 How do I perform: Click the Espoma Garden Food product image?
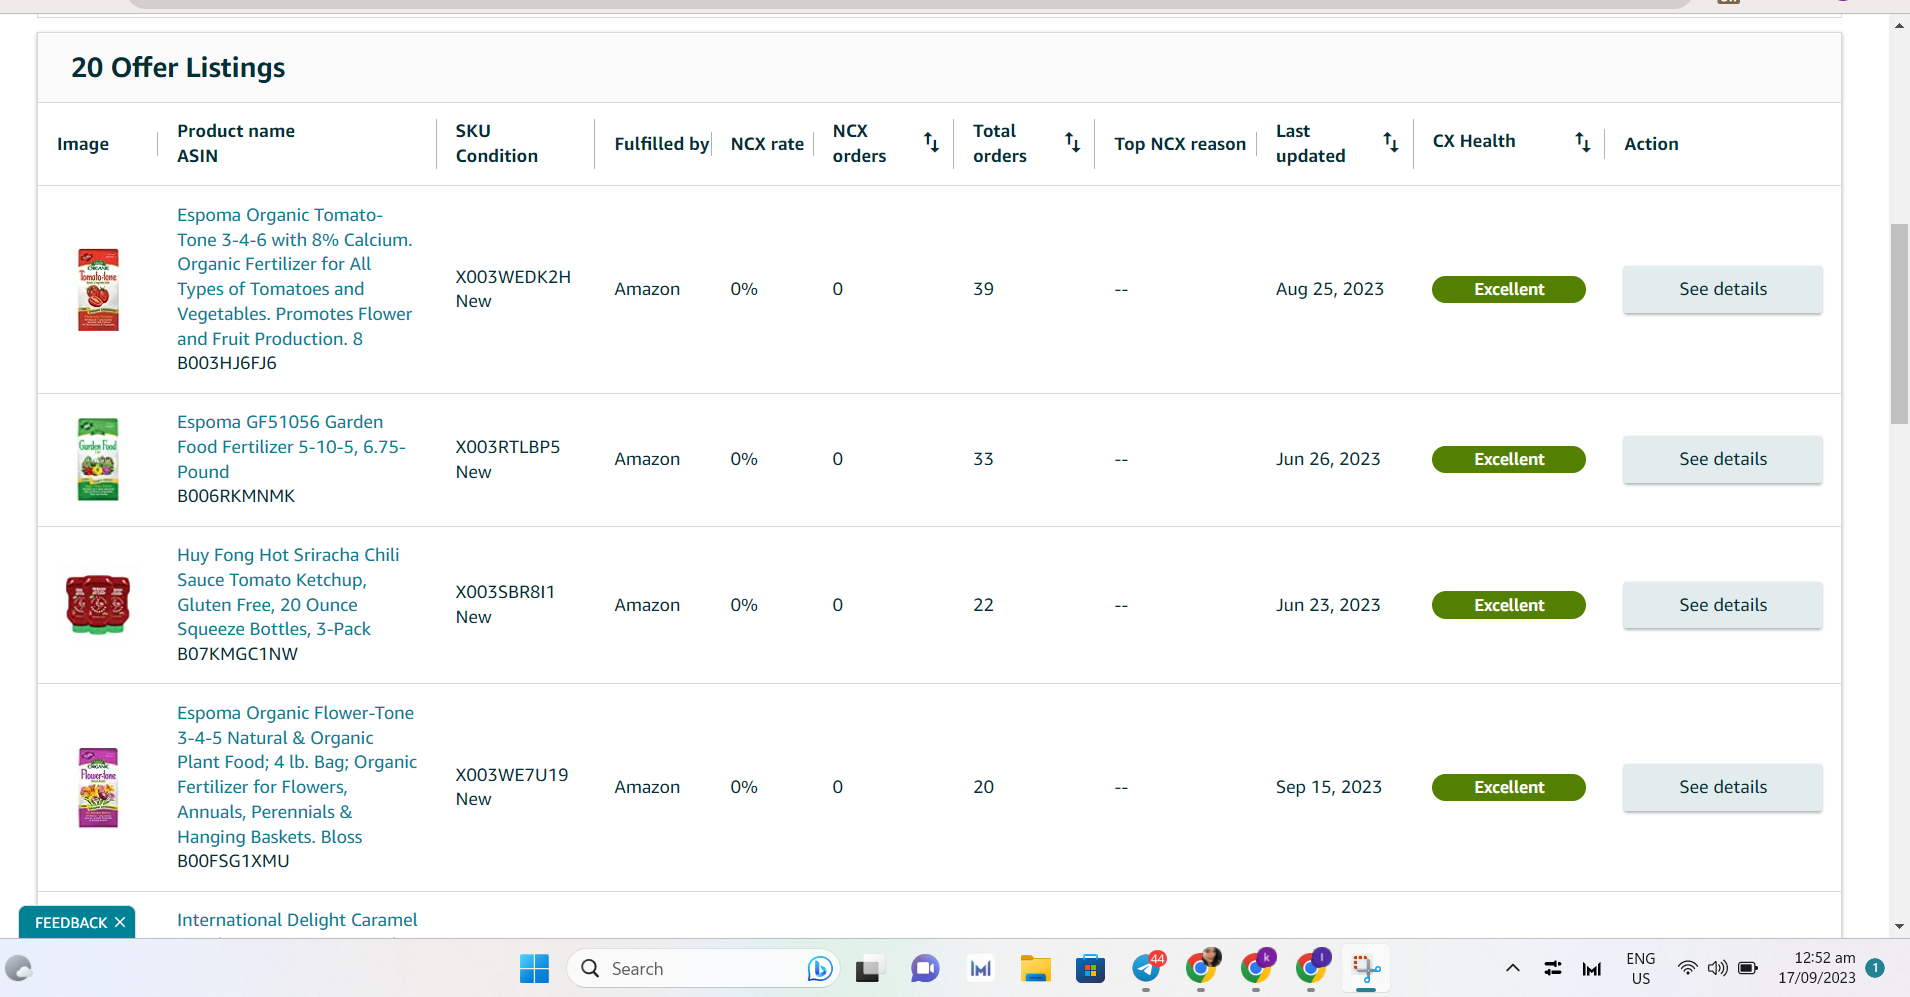point(98,459)
